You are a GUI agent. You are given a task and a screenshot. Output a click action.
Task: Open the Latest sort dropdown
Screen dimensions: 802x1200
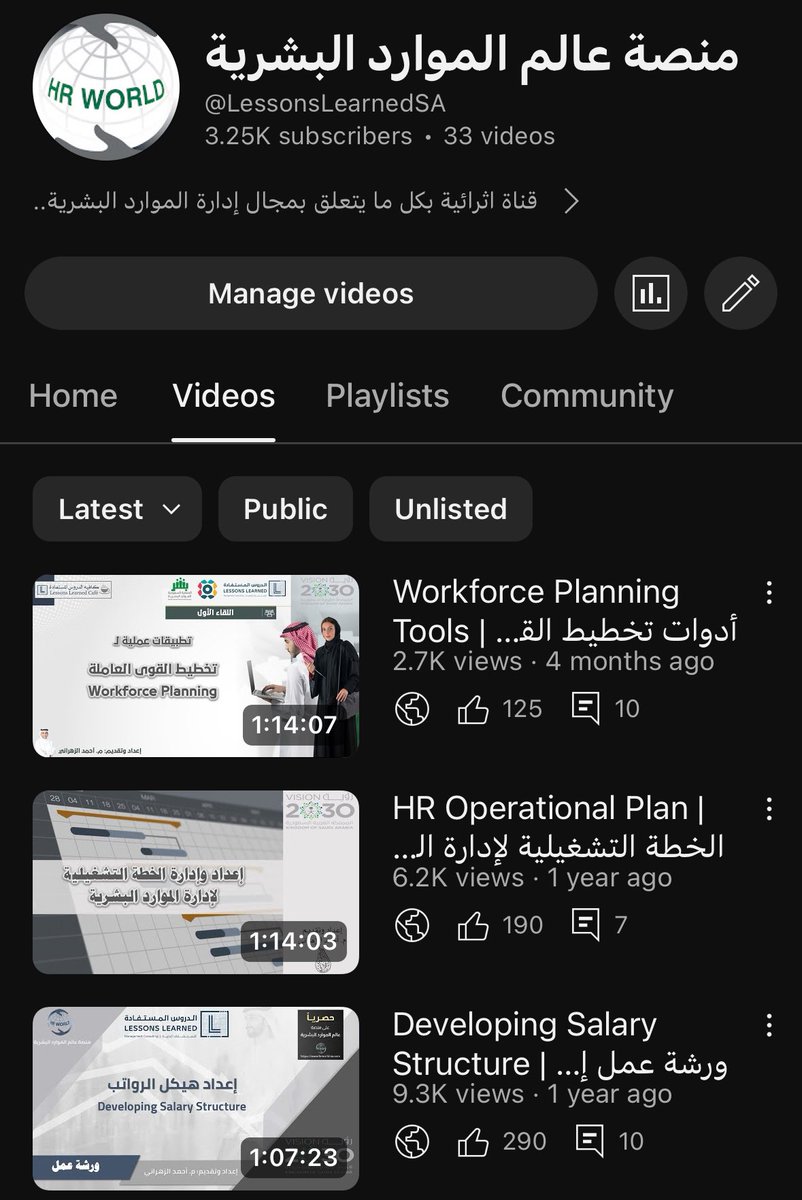click(117, 509)
